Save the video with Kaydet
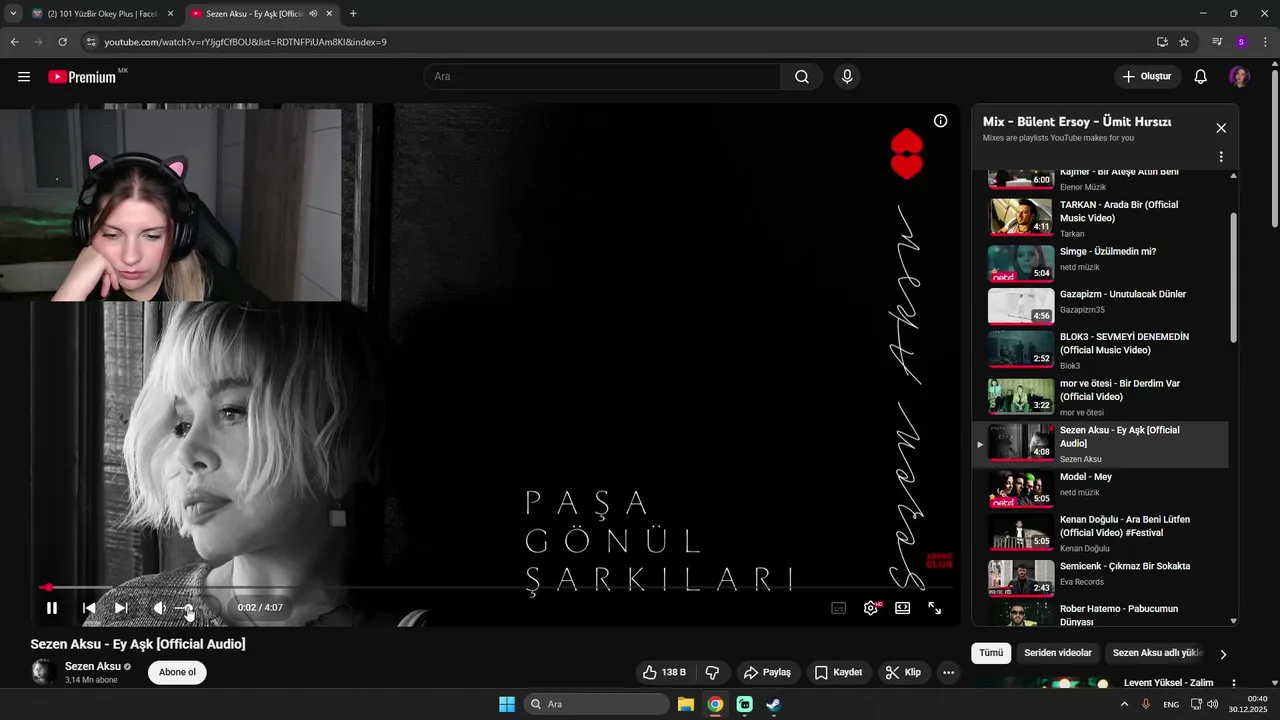The width and height of the screenshot is (1280, 720). [838, 673]
